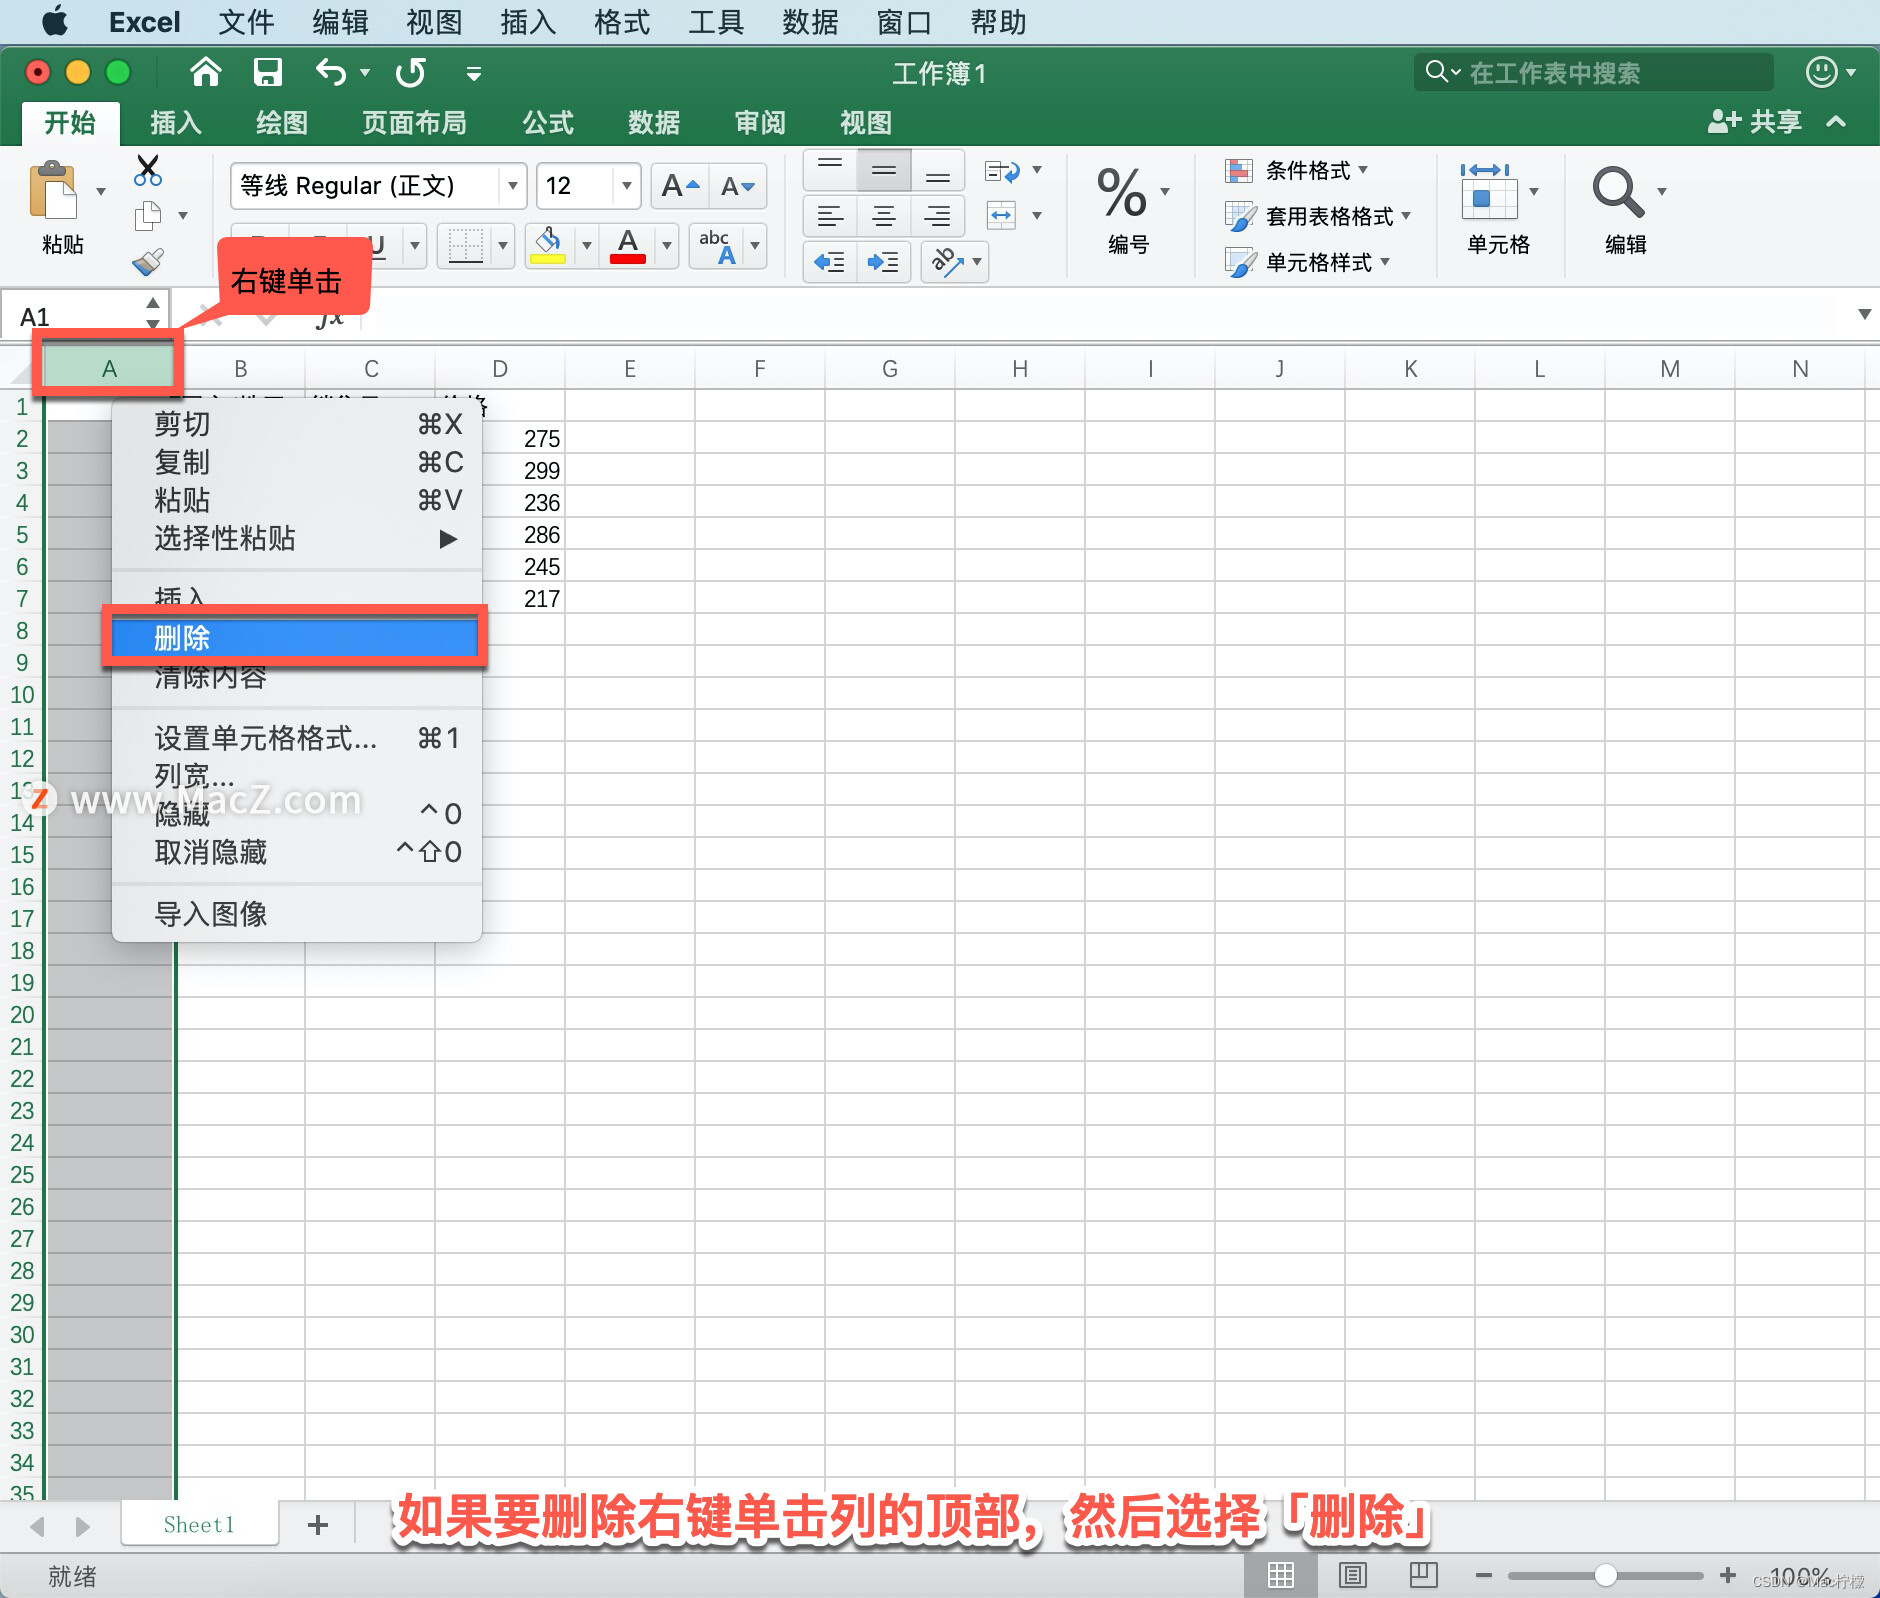Open the 单元格 (Cells) panel icon
The height and width of the screenshot is (1598, 1880).
tap(1492, 196)
